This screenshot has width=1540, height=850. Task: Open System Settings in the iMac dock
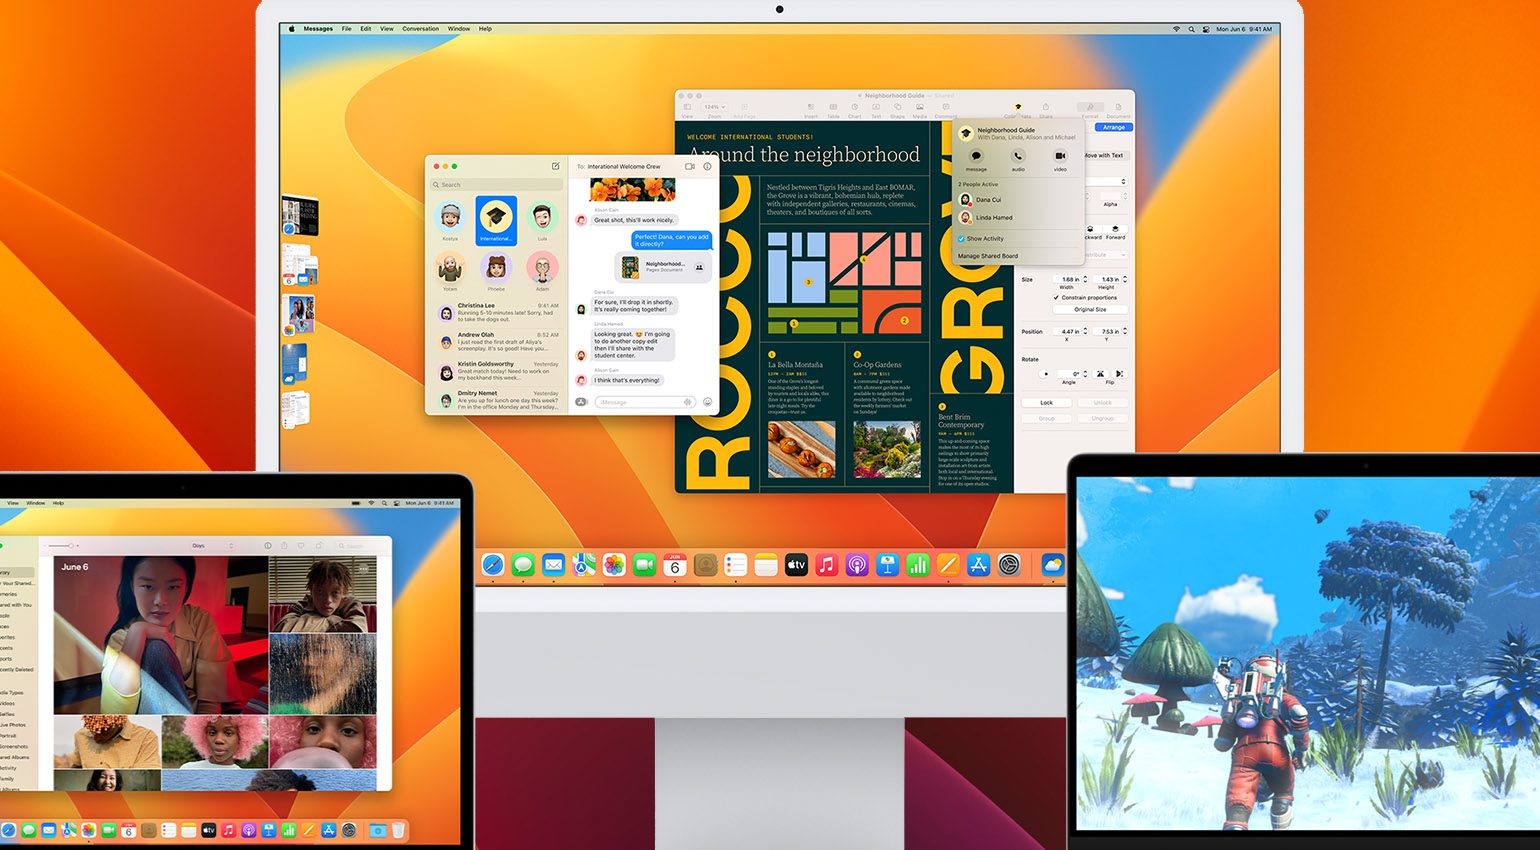[1009, 565]
